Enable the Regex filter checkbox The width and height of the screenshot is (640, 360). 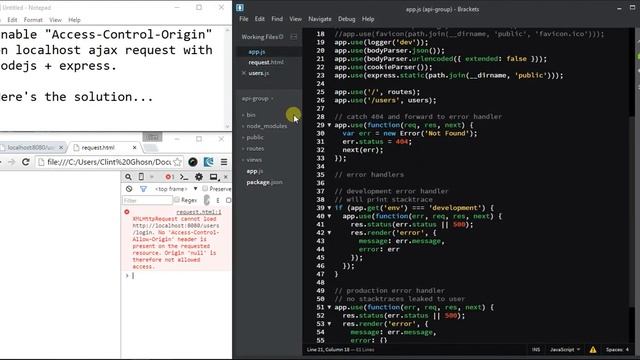coord(177,200)
